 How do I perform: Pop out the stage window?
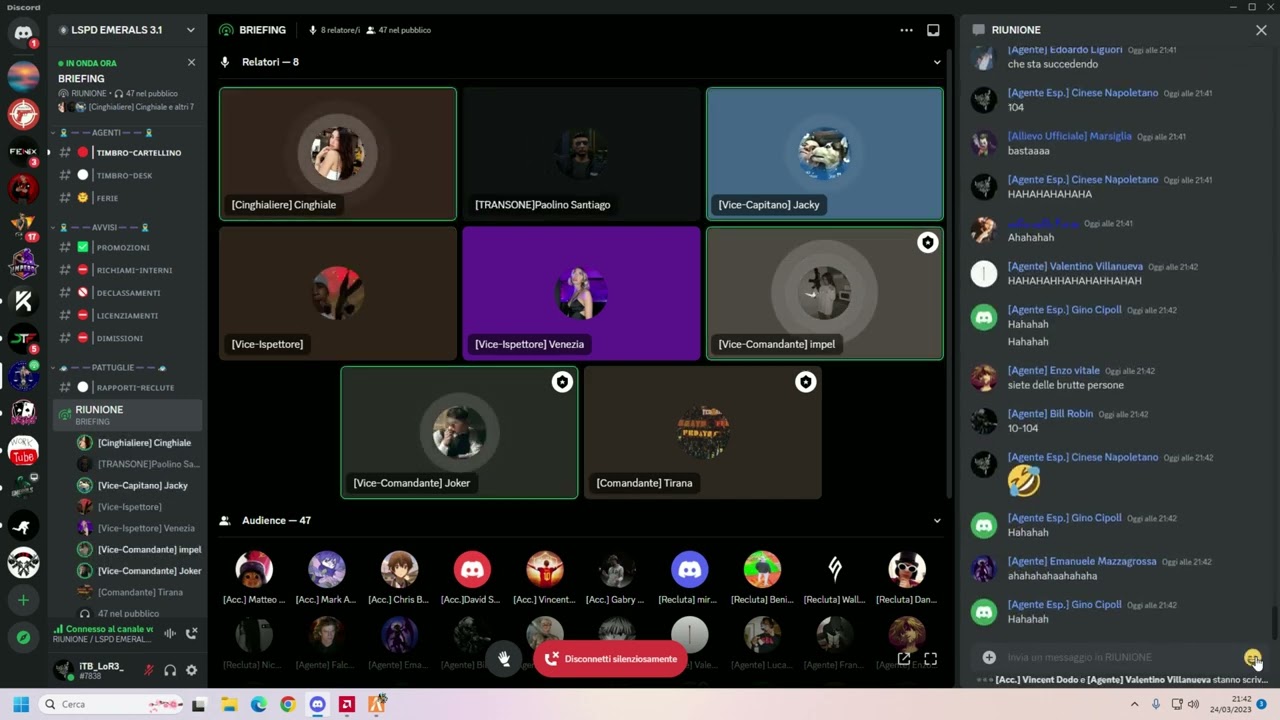[904, 658]
